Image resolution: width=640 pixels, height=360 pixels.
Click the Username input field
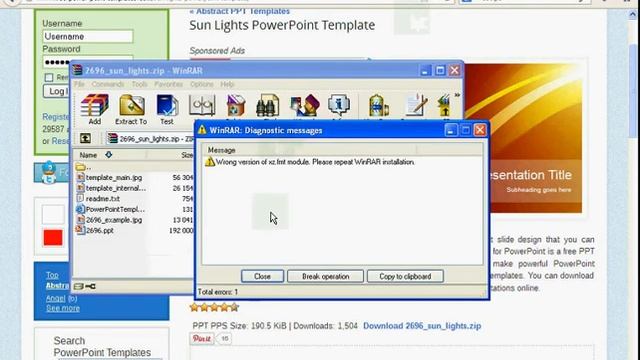click(87, 36)
